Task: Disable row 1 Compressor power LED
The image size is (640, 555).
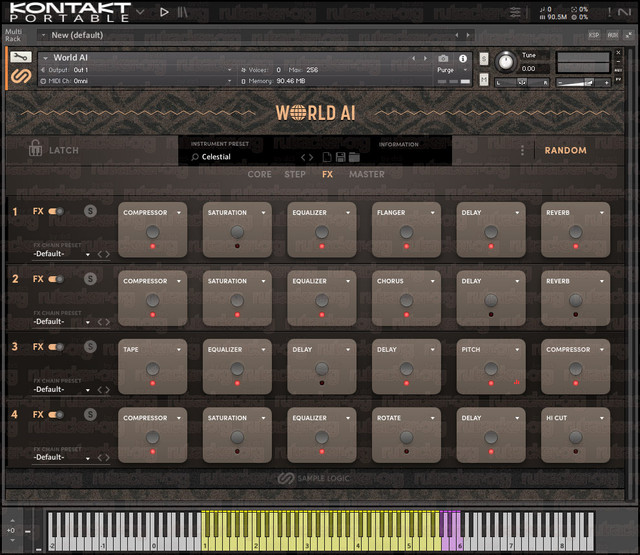Action: coord(153,246)
